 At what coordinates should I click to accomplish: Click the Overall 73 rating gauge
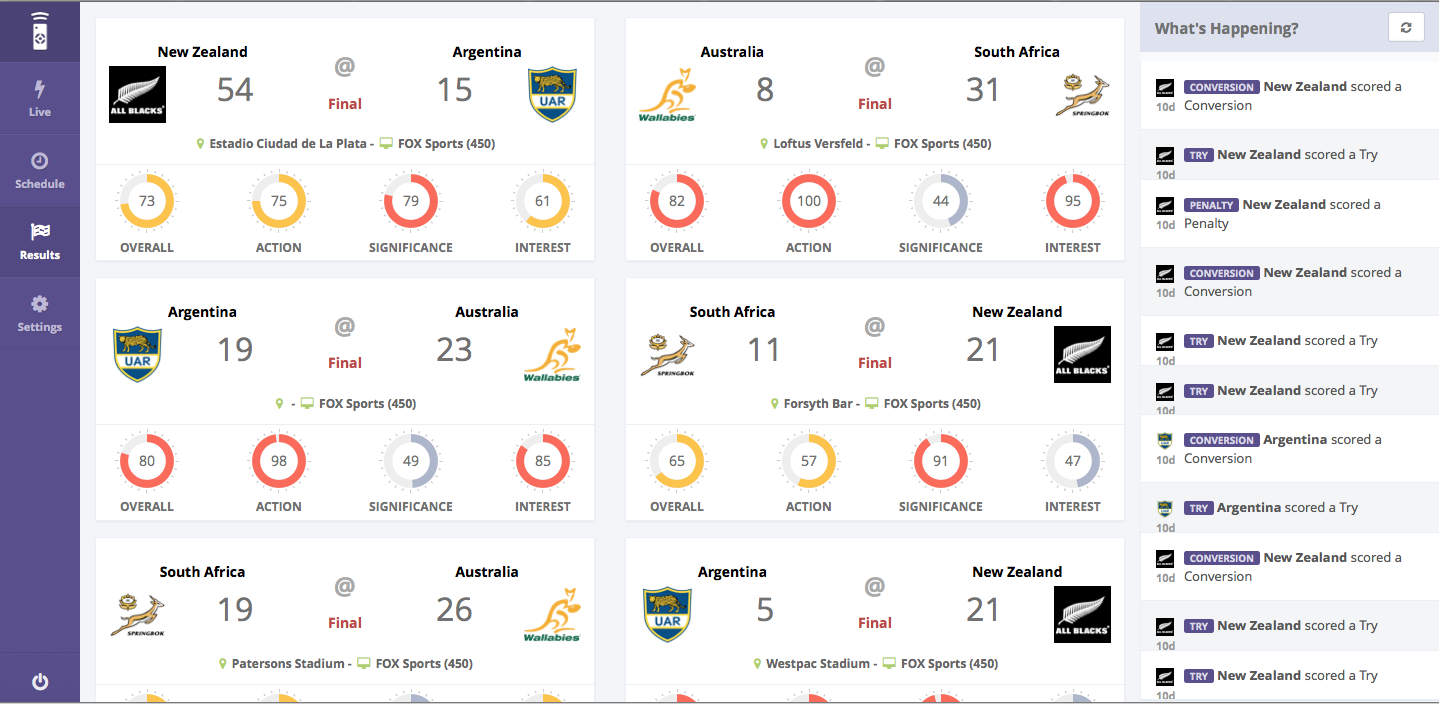click(x=147, y=201)
